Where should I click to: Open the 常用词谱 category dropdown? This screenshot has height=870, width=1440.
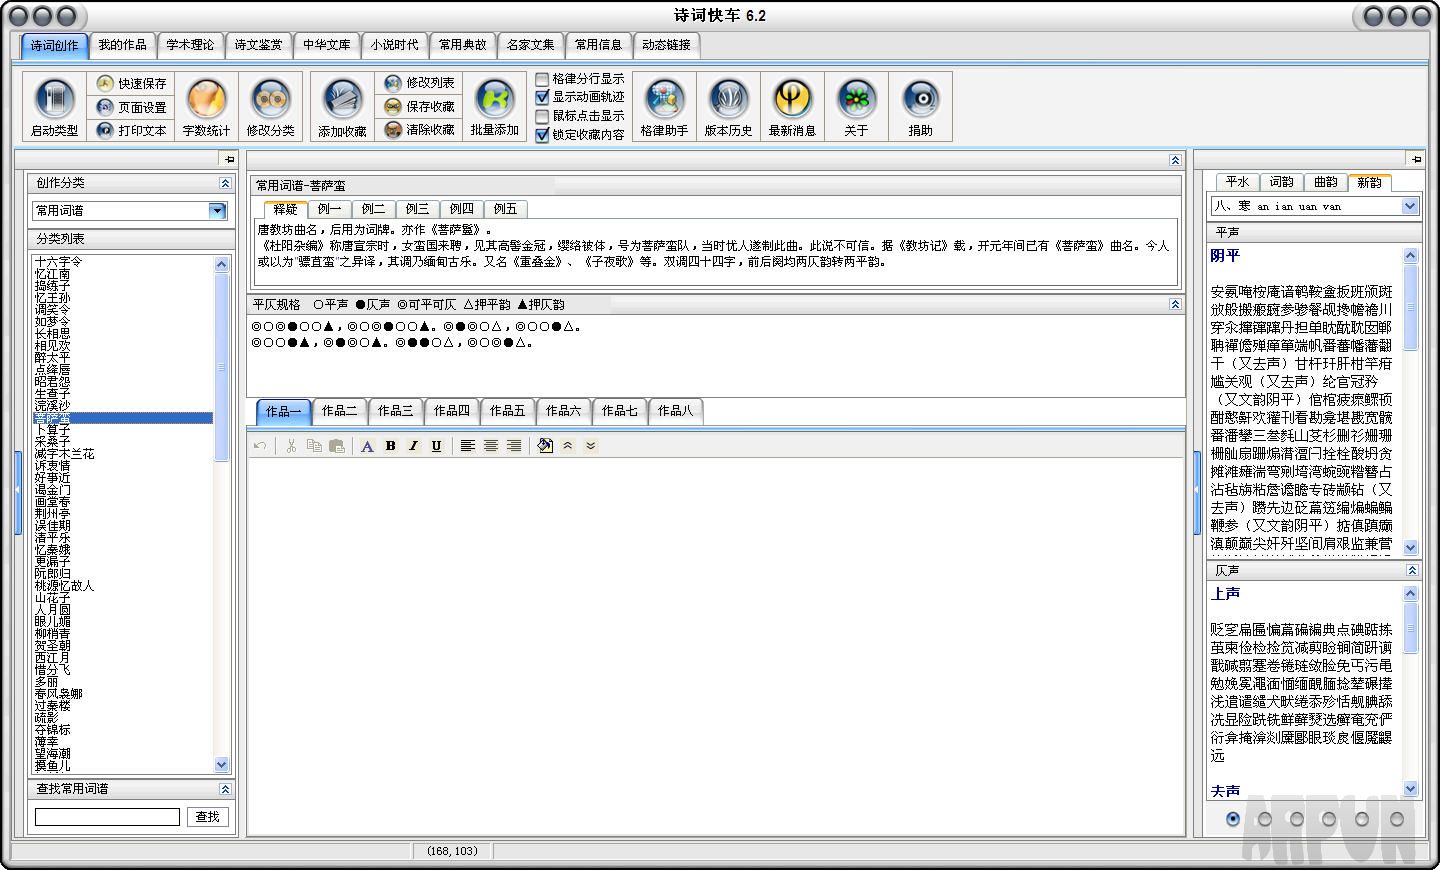pos(217,211)
